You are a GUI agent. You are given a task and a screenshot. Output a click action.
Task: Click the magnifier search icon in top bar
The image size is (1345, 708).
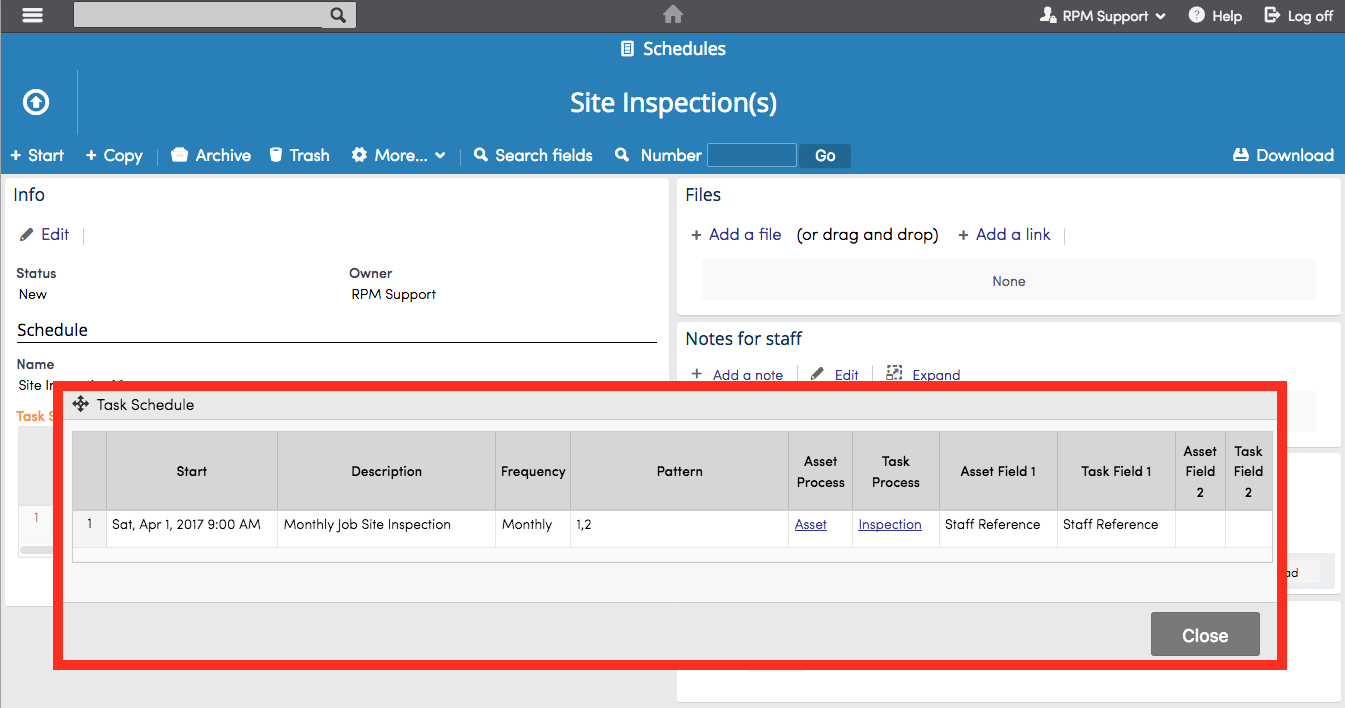pos(338,15)
